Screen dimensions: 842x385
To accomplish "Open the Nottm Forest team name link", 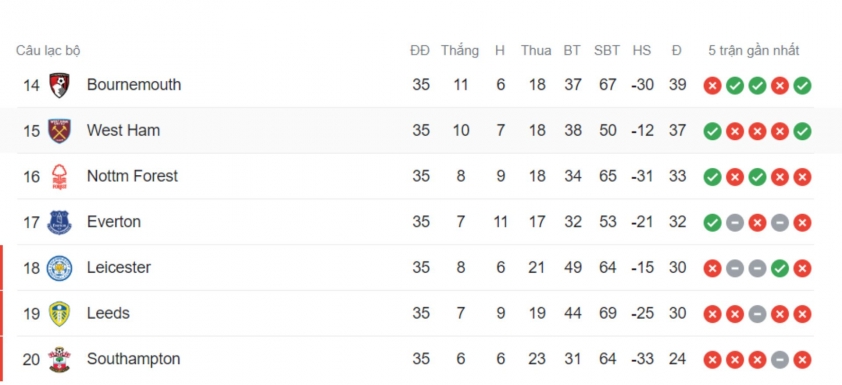I will pos(132,176).
